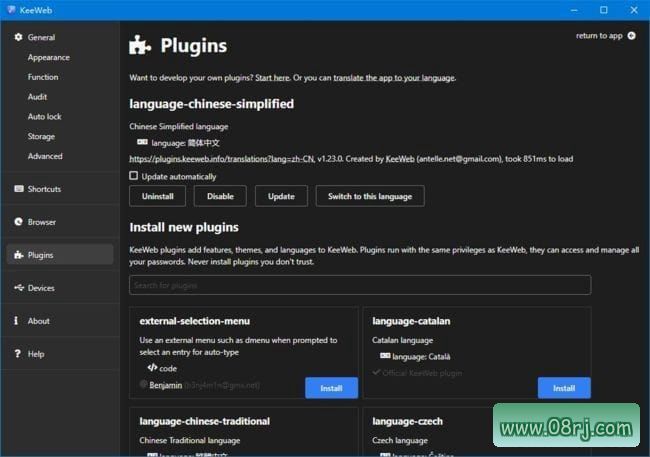
Task: Click the Help question mark icon
Action: (x=17, y=354)
